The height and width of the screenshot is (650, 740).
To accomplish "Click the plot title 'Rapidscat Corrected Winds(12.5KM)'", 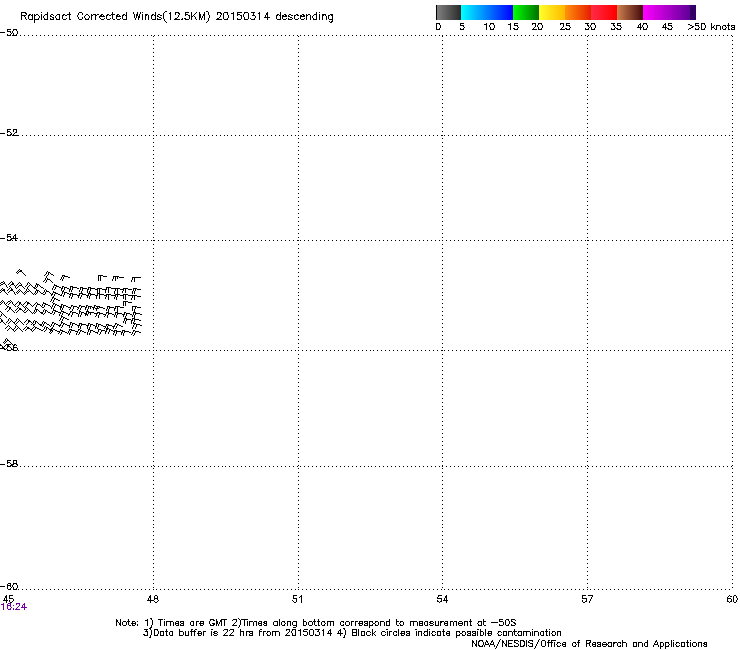I will (115, 17).
